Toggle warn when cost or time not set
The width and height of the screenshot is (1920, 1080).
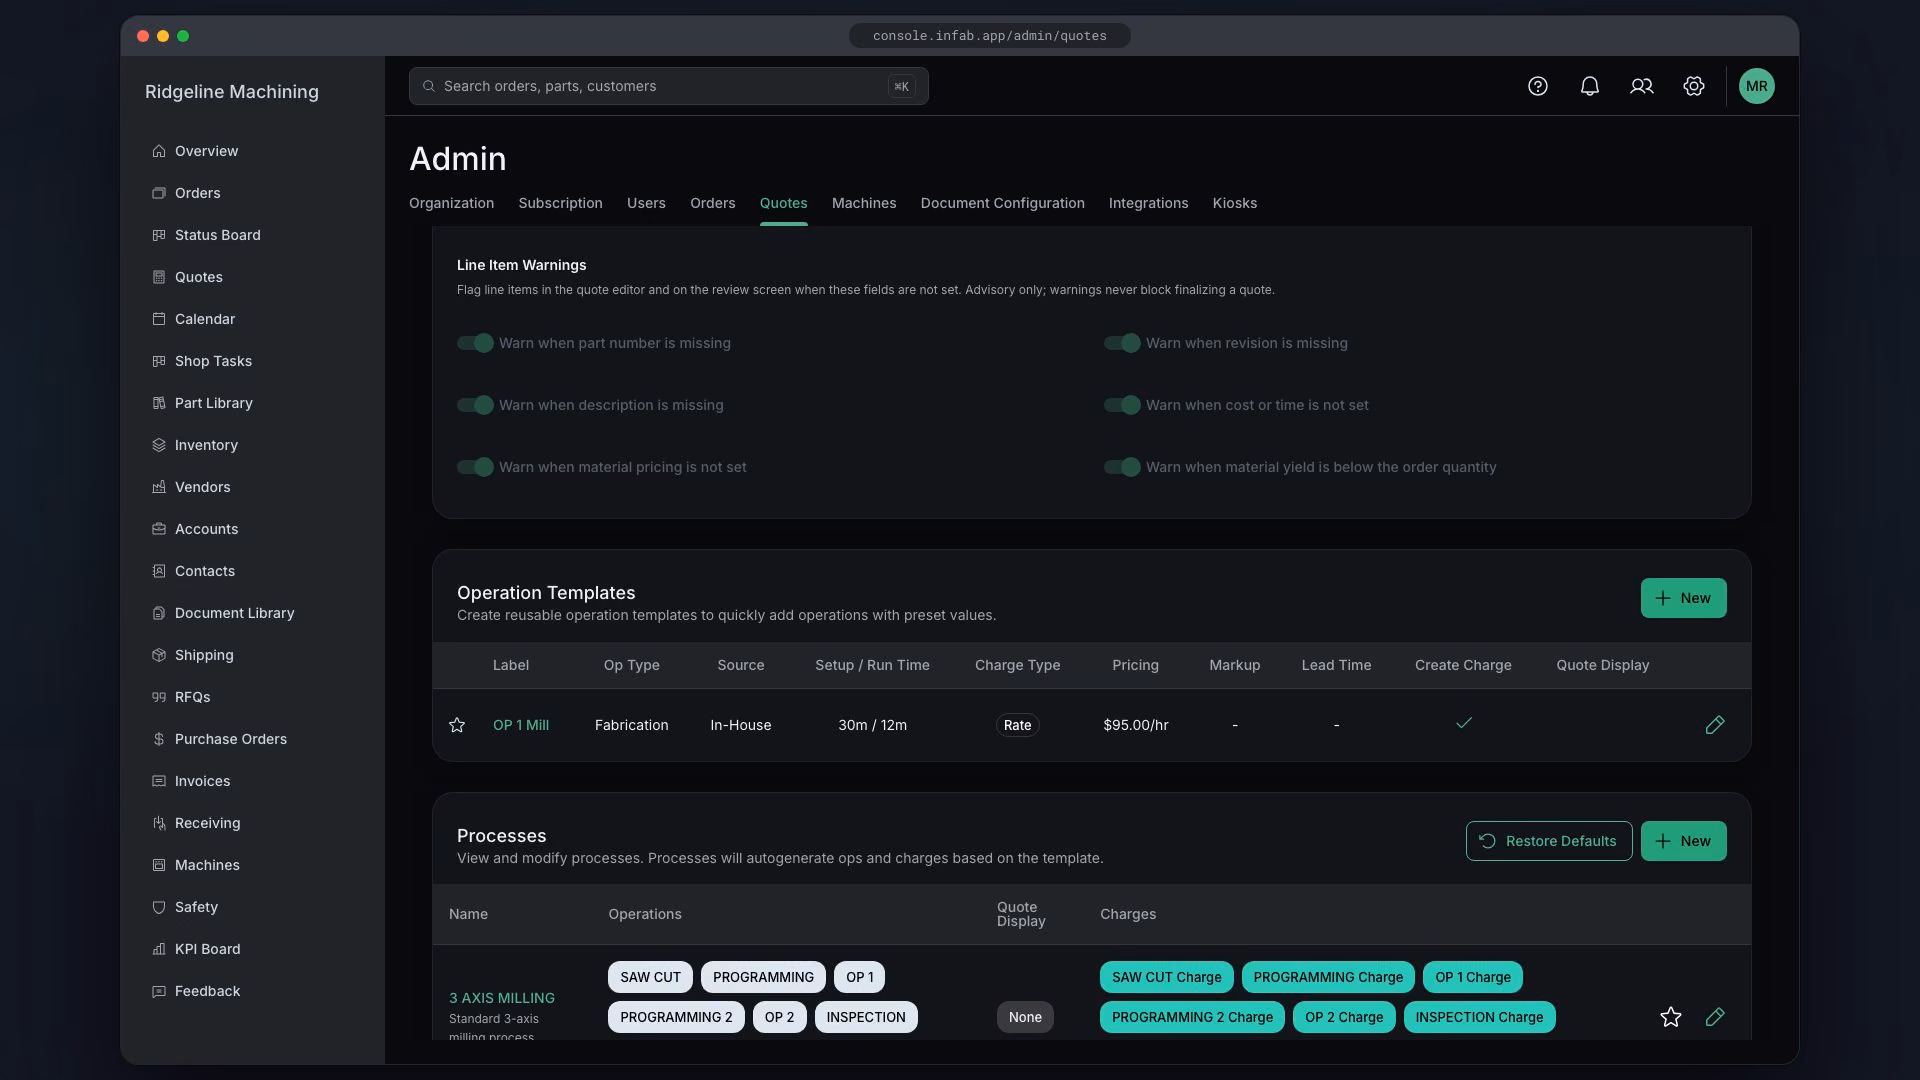click(1122, 405)
